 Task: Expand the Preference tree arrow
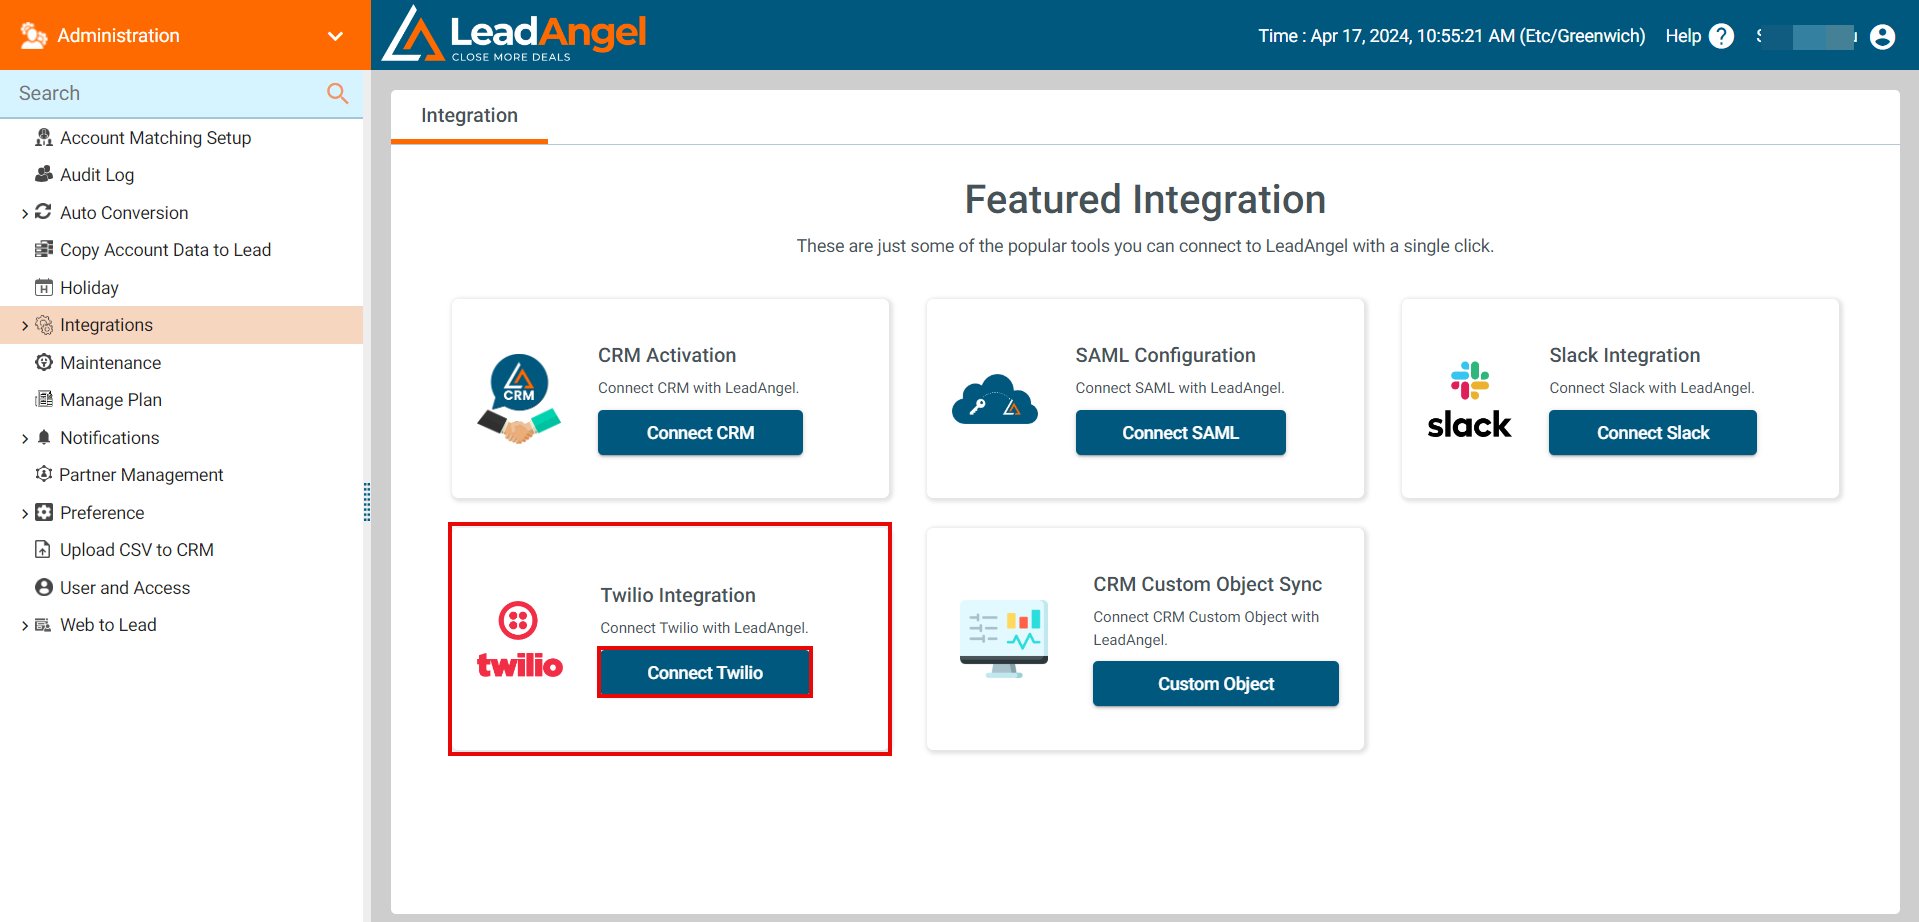coord(25,513)
